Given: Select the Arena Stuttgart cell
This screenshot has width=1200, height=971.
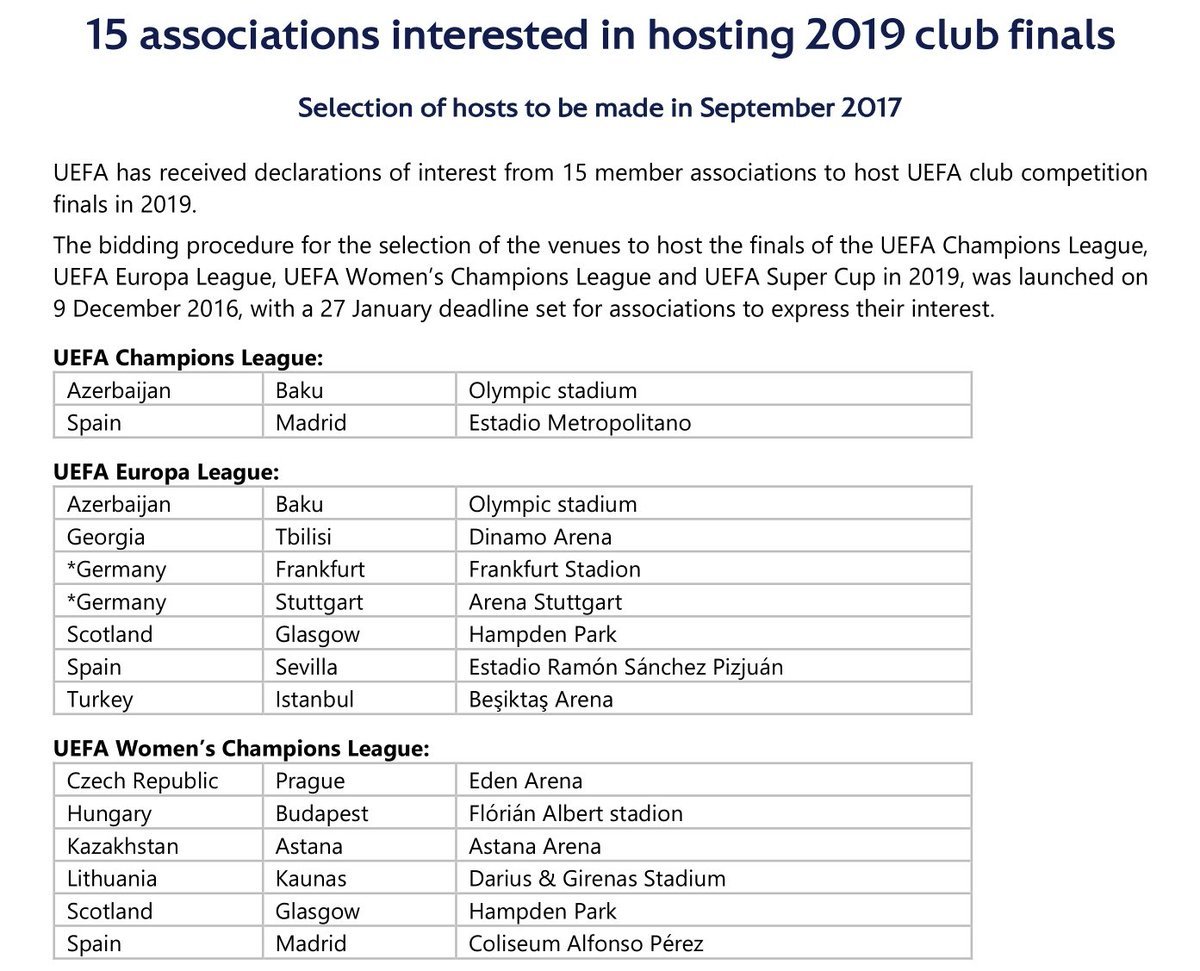Looking at the screenshot, I should 714,601.
